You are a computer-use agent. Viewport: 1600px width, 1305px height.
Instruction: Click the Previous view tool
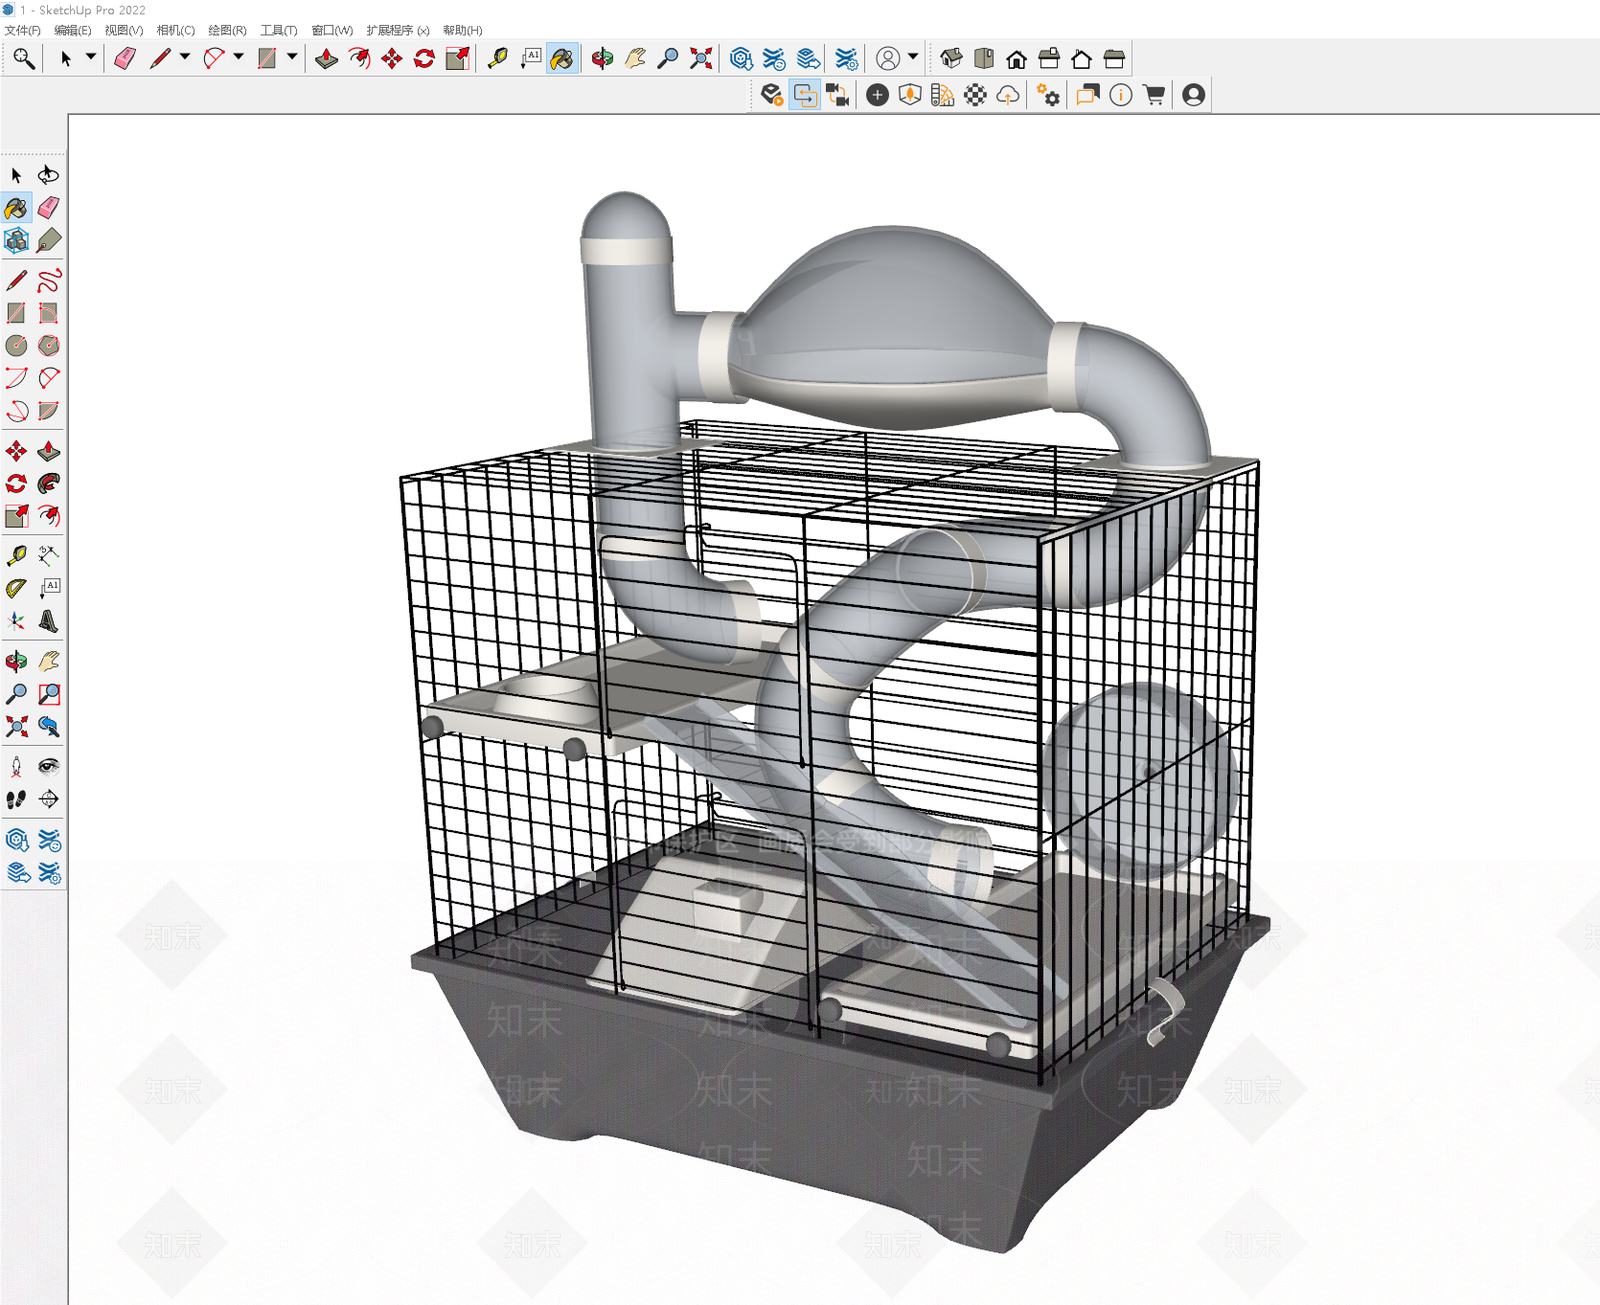tap(48, 726)
